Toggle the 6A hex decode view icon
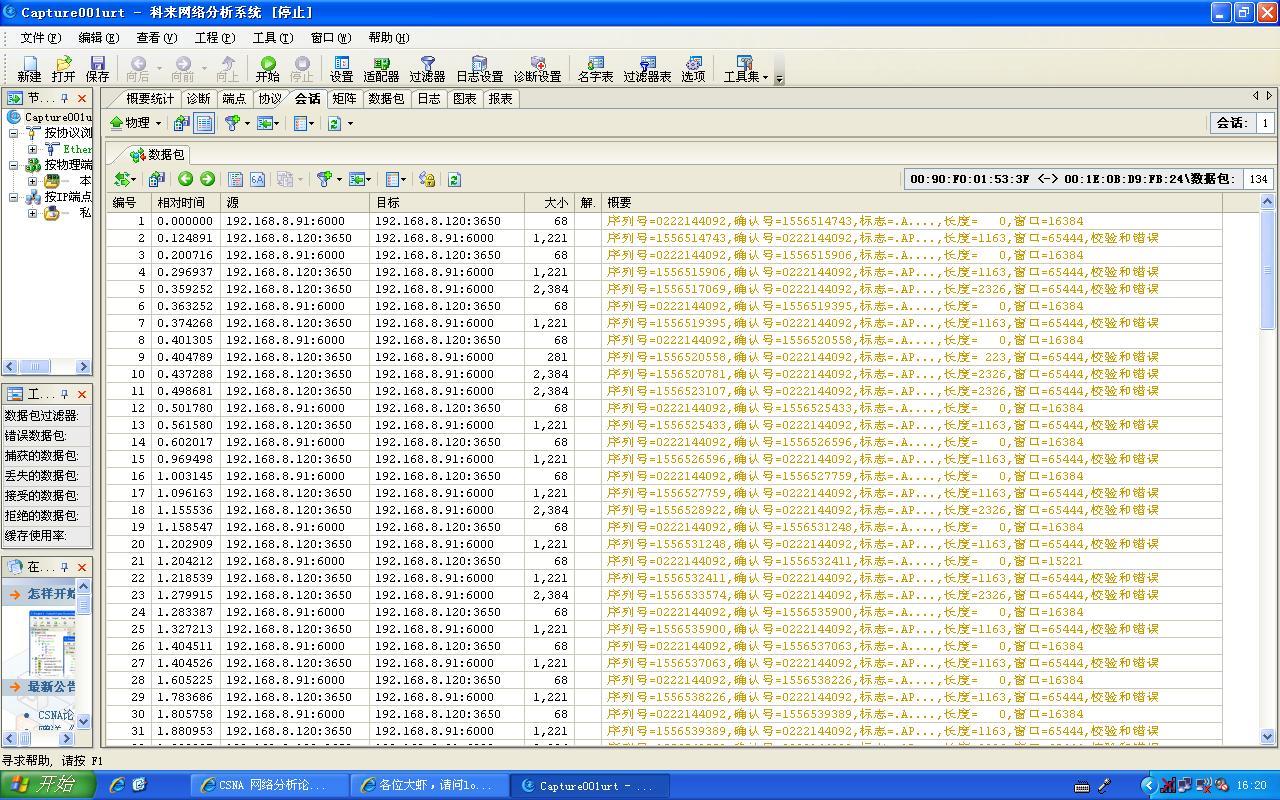1280x800 pixels. (257, 179)
